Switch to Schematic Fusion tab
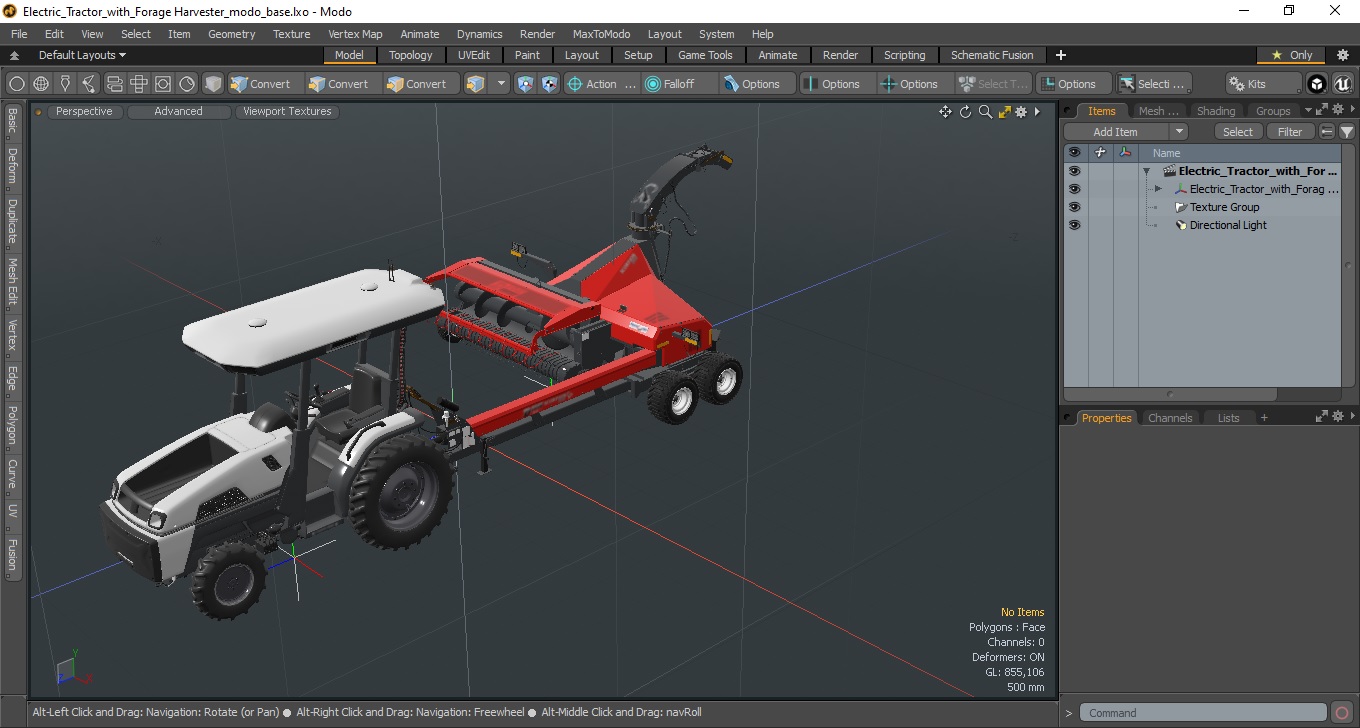The width and height of the screenshot is (1360, 728). [992, 55]
